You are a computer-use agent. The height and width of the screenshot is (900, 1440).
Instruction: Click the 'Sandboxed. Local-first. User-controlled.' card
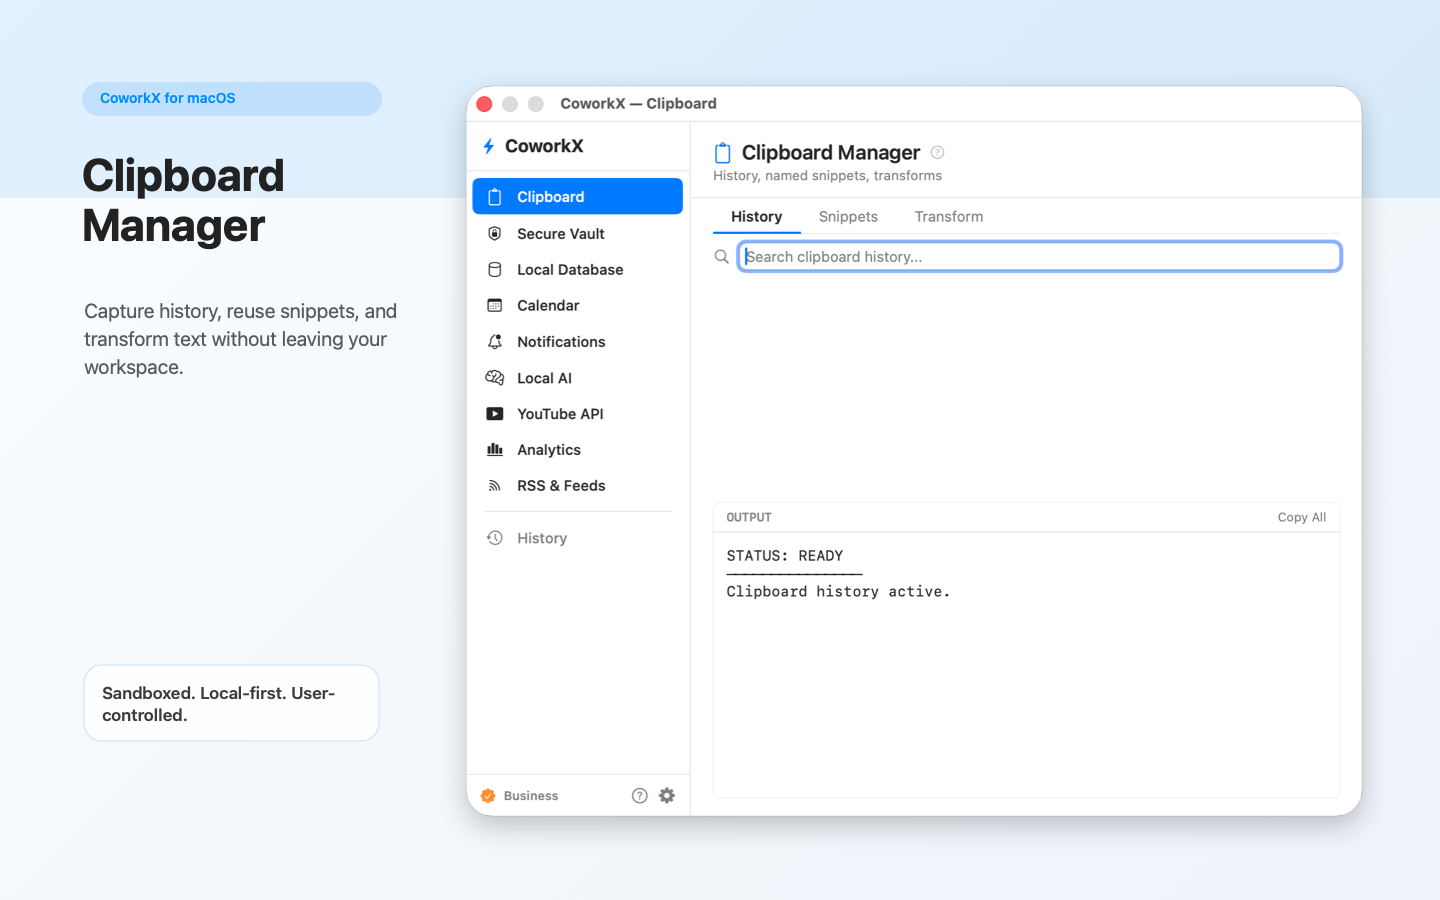pos(231,703)
